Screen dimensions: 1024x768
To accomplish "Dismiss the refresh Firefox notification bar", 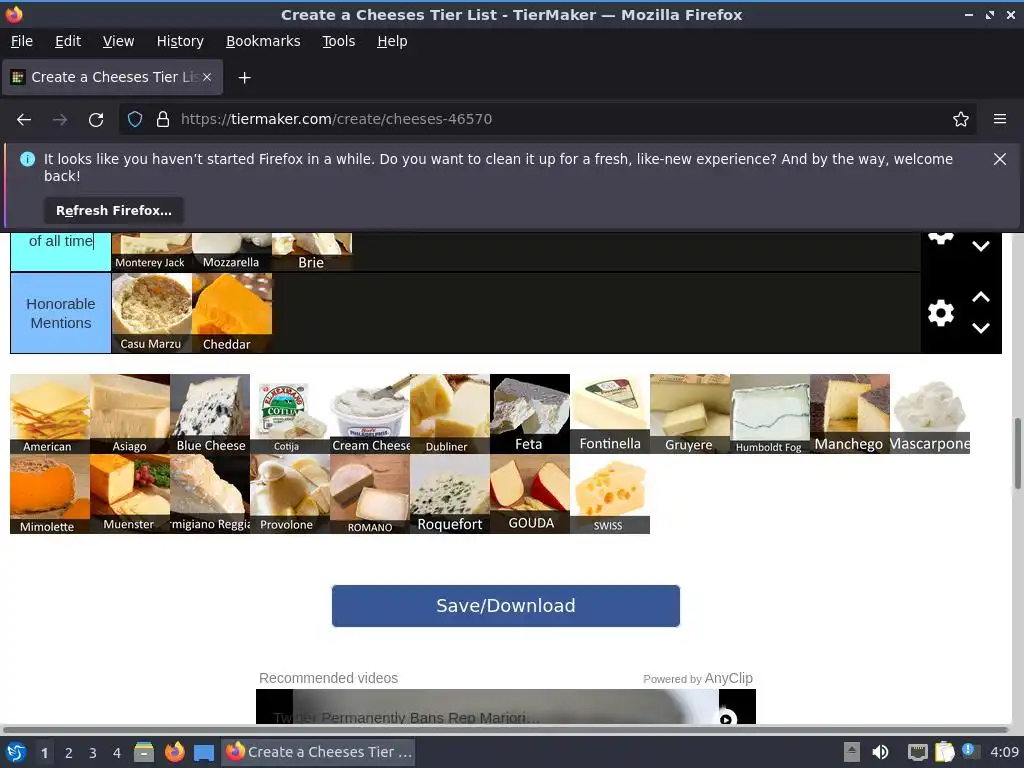I will [999, 159].
